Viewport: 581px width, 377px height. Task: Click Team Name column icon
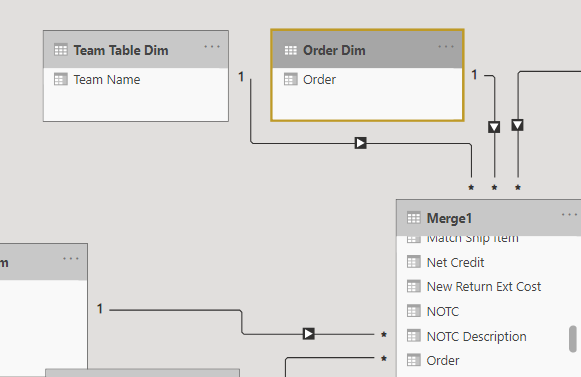pos(61,79)
